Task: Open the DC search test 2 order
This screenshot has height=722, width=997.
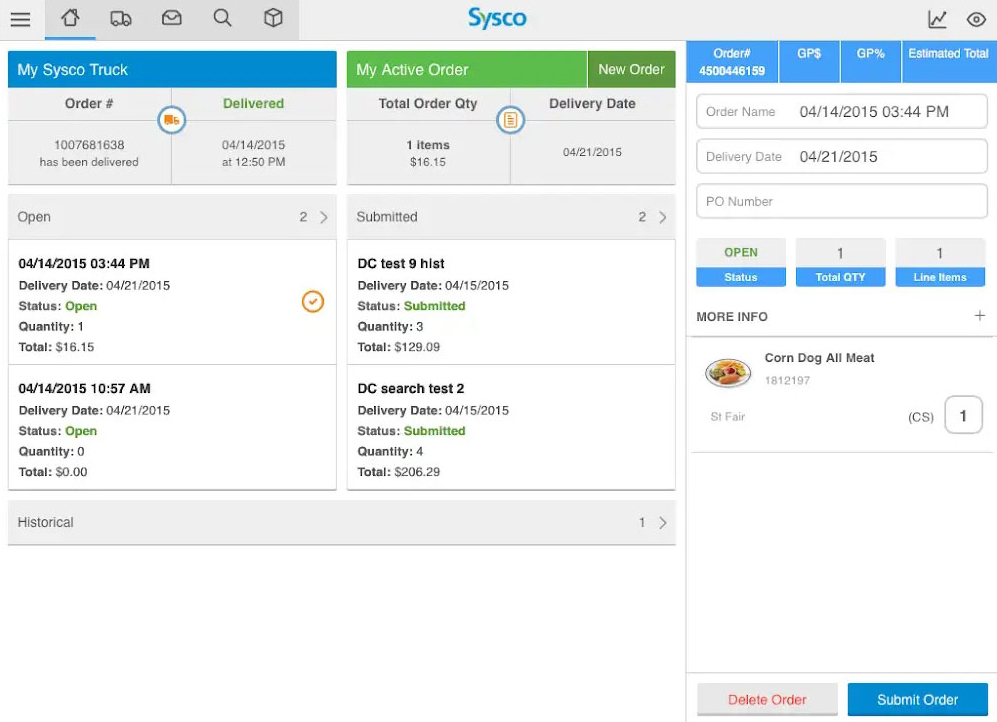Action: 511,428
